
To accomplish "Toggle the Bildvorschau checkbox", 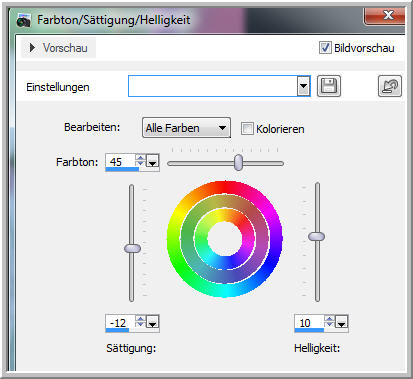I will (x=325, y=48).
